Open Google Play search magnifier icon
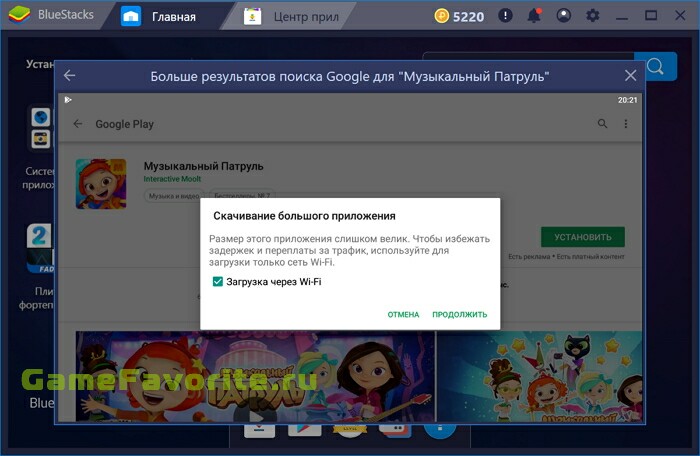The image size is (700, 456). 602,124
